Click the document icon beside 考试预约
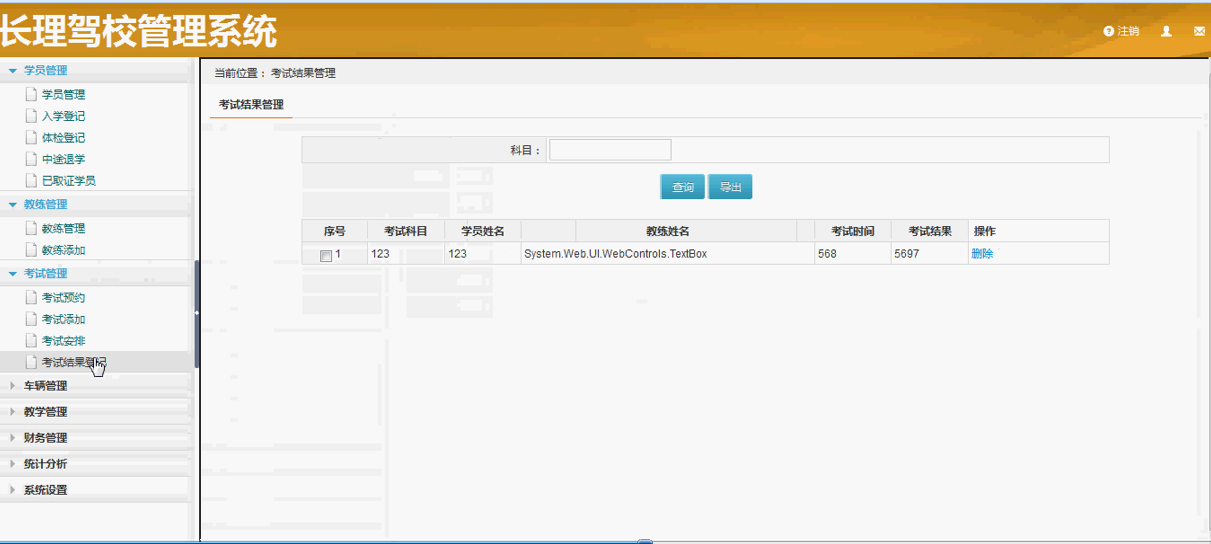 click(31, 298)
